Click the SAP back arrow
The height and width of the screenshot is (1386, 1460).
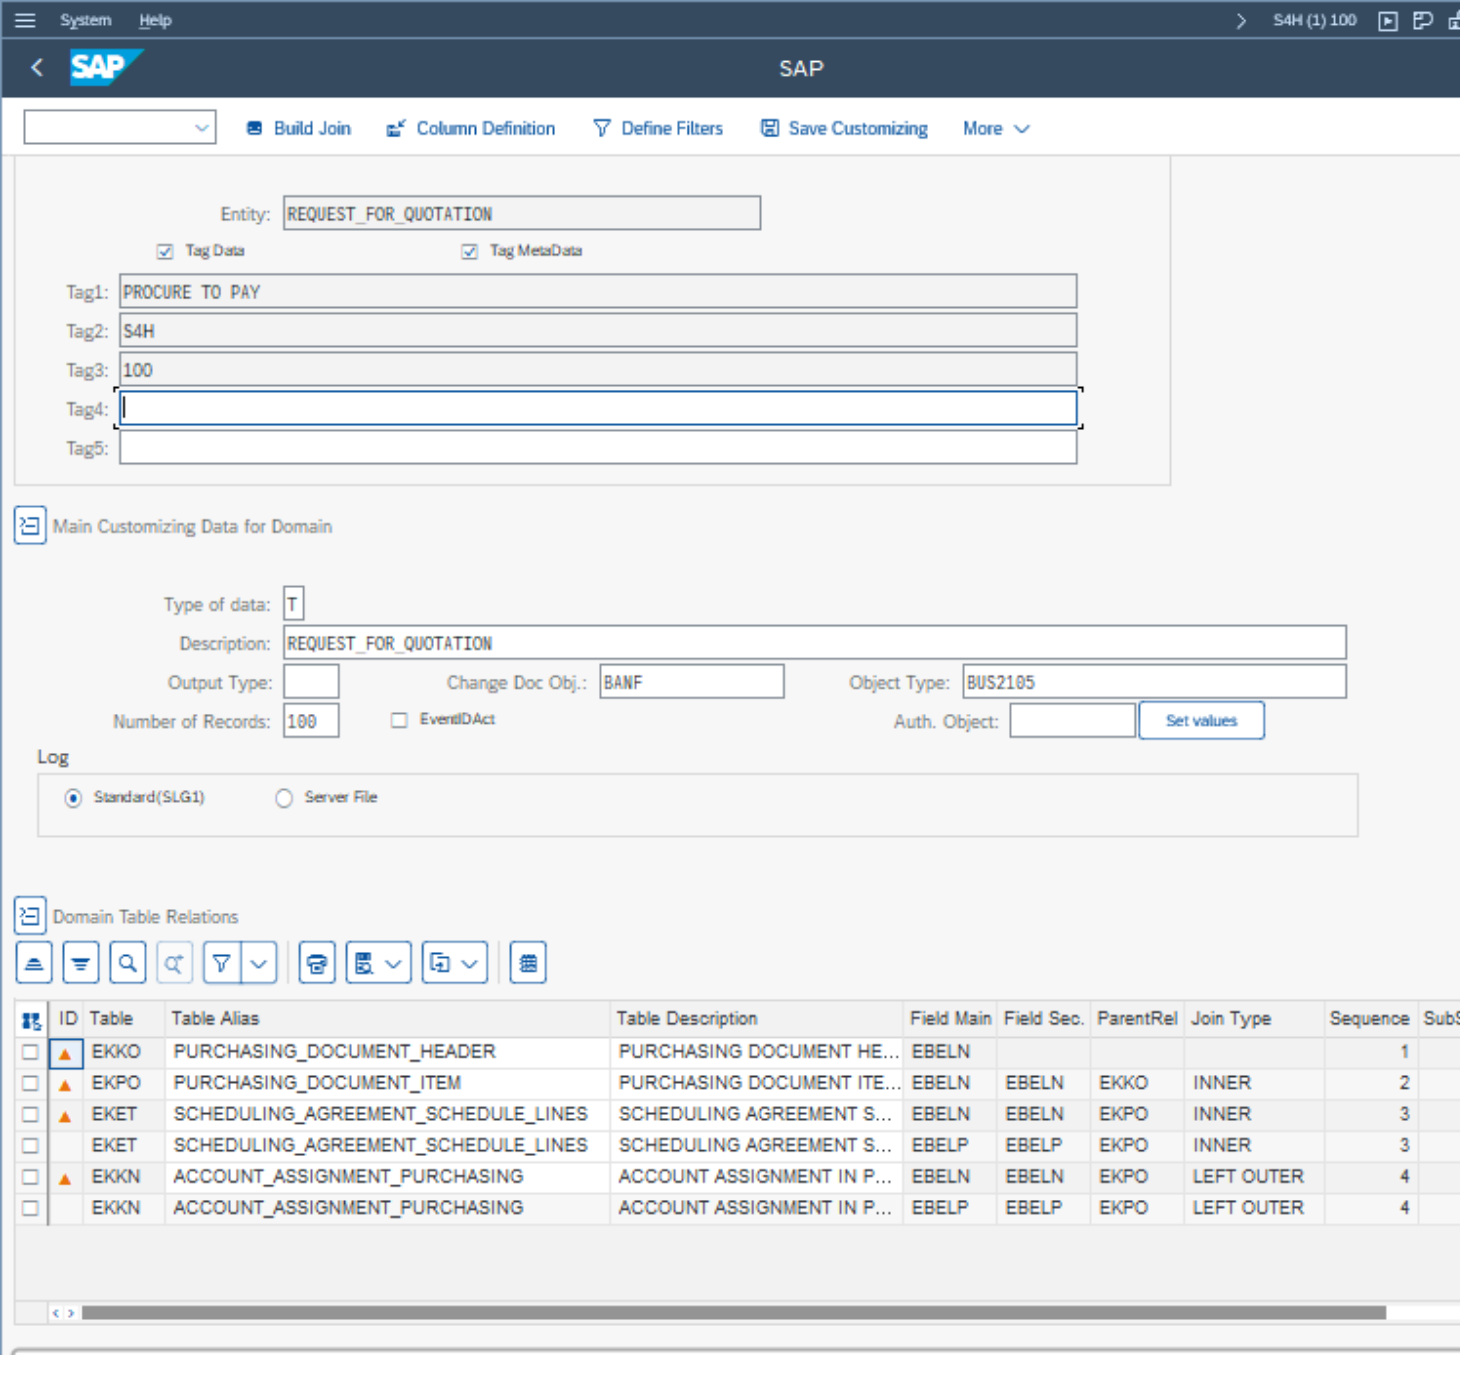[x=37, y=68]
